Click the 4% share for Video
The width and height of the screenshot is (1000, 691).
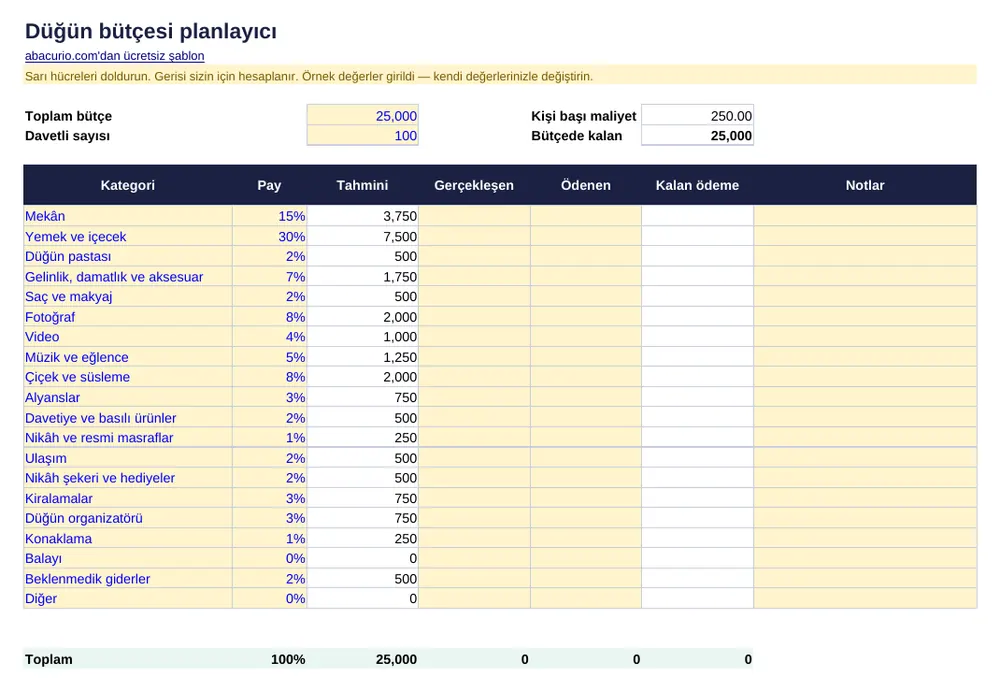(x=270, y=336)
